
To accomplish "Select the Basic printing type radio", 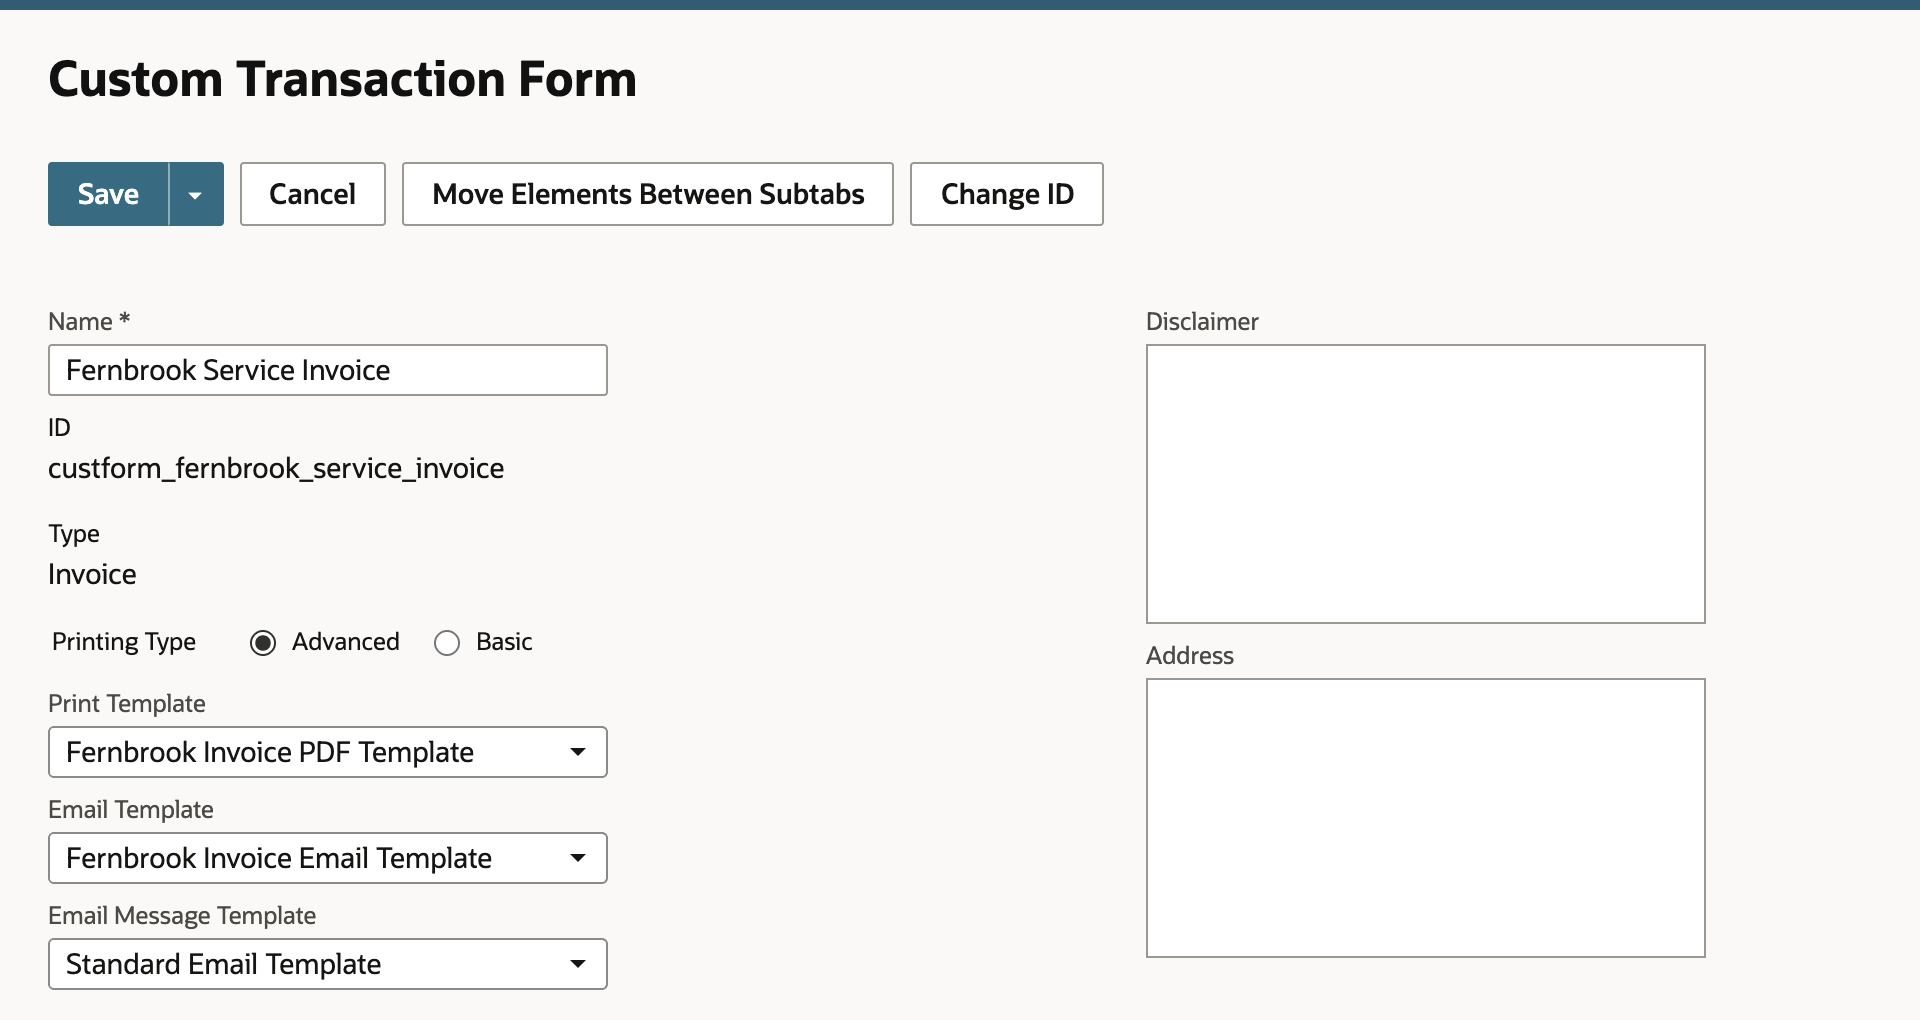I will (x=447, y=643).
